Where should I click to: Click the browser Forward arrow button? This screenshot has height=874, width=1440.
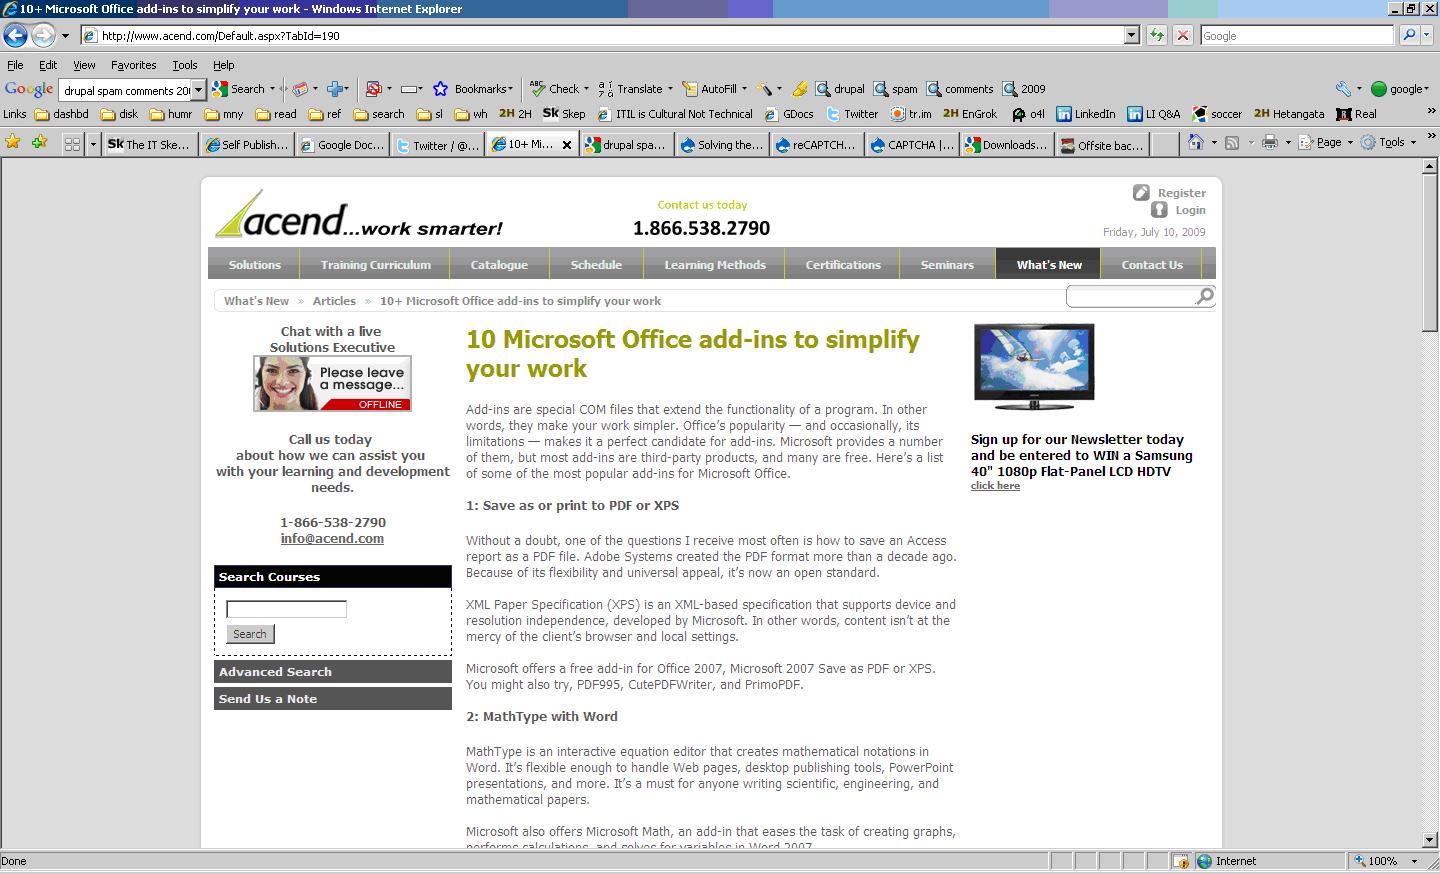(43, 36)
